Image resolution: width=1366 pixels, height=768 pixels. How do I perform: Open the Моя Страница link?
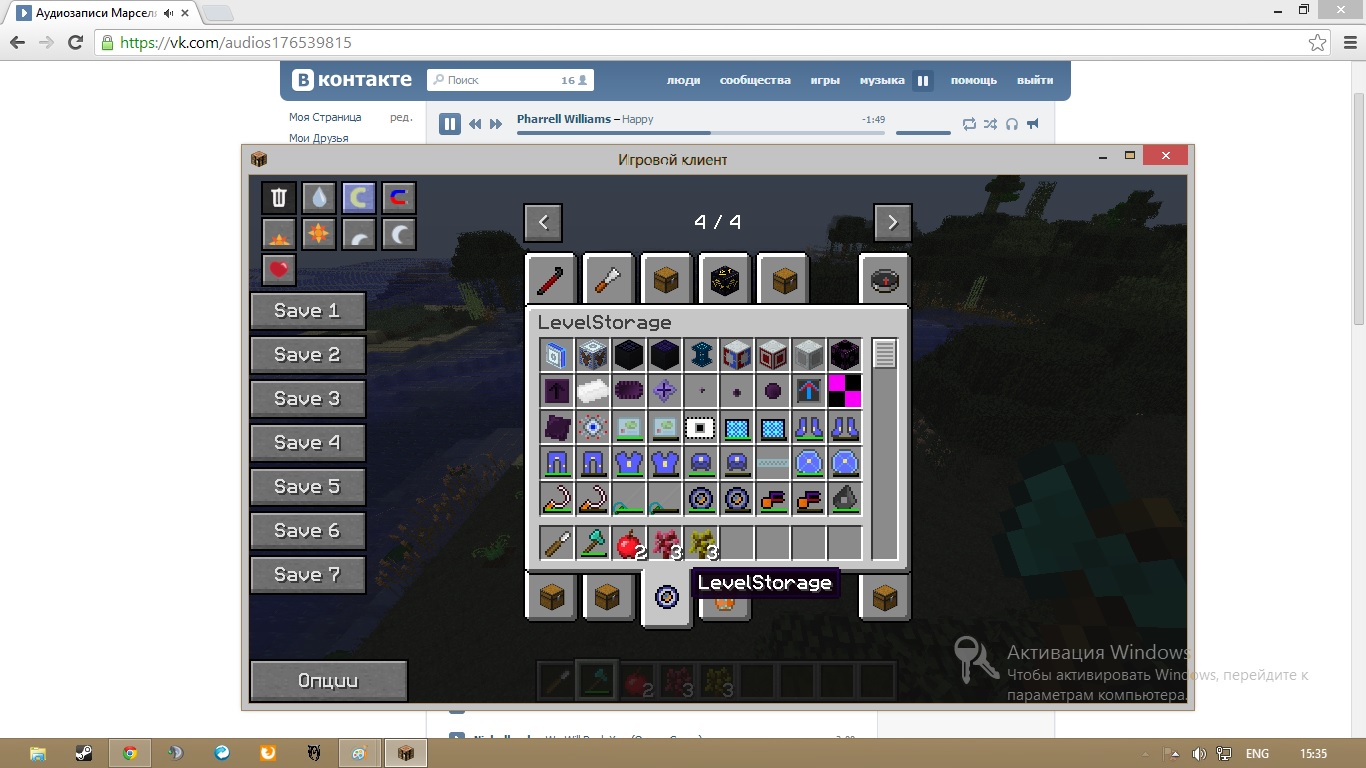(x=325, y=117)
